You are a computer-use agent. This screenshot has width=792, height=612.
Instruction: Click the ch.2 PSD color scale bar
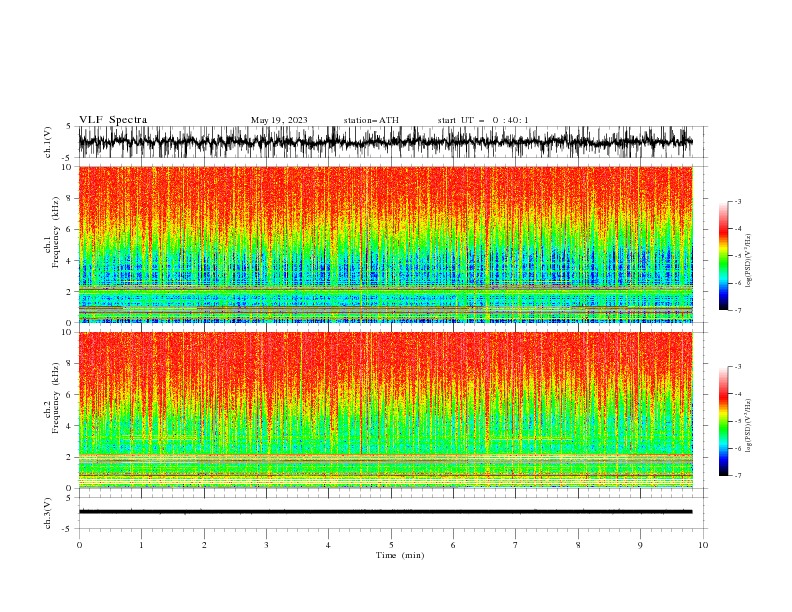pos(723,421)
